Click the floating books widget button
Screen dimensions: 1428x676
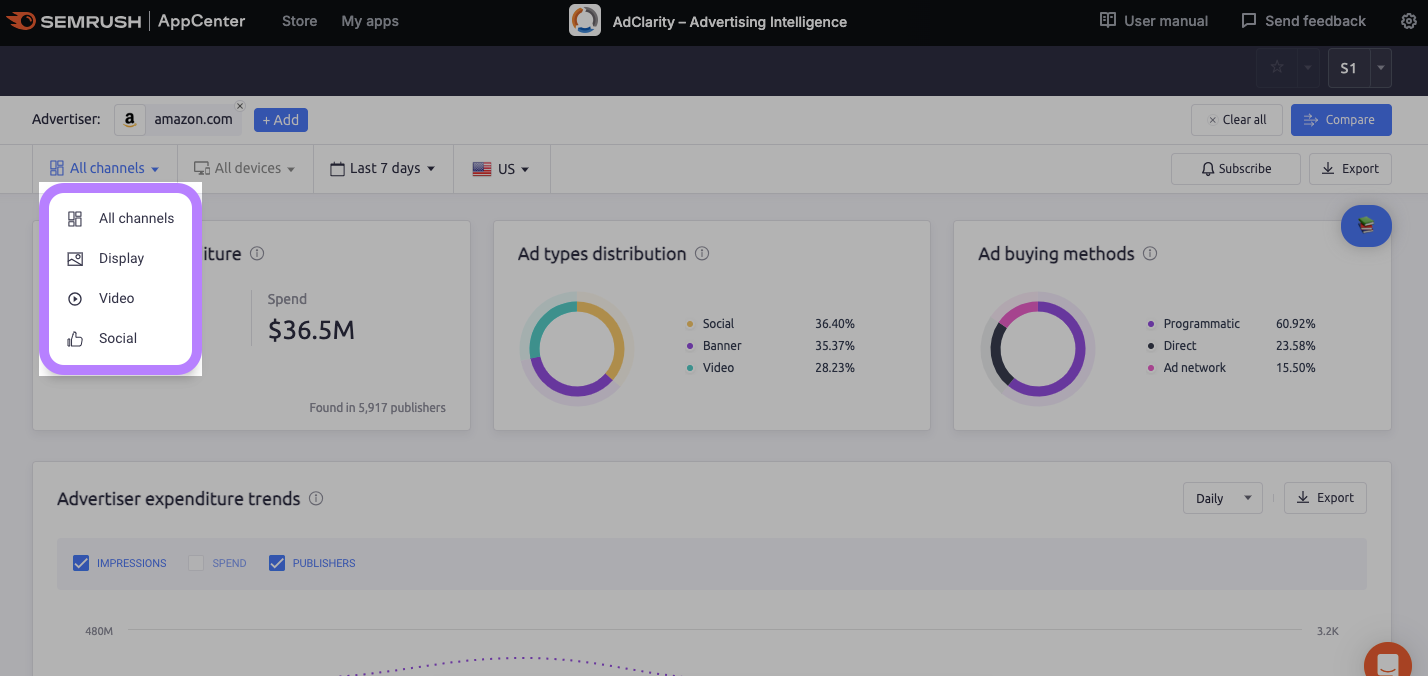point(1366,226)
